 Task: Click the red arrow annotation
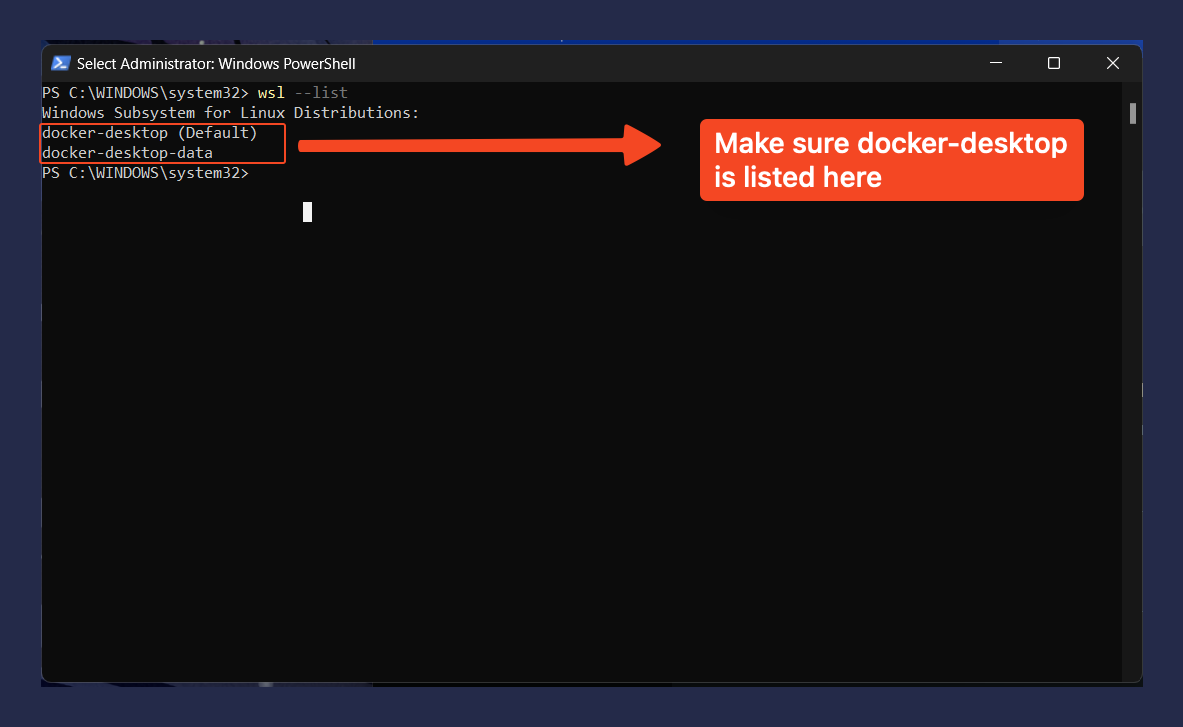(x=480, y=146)
